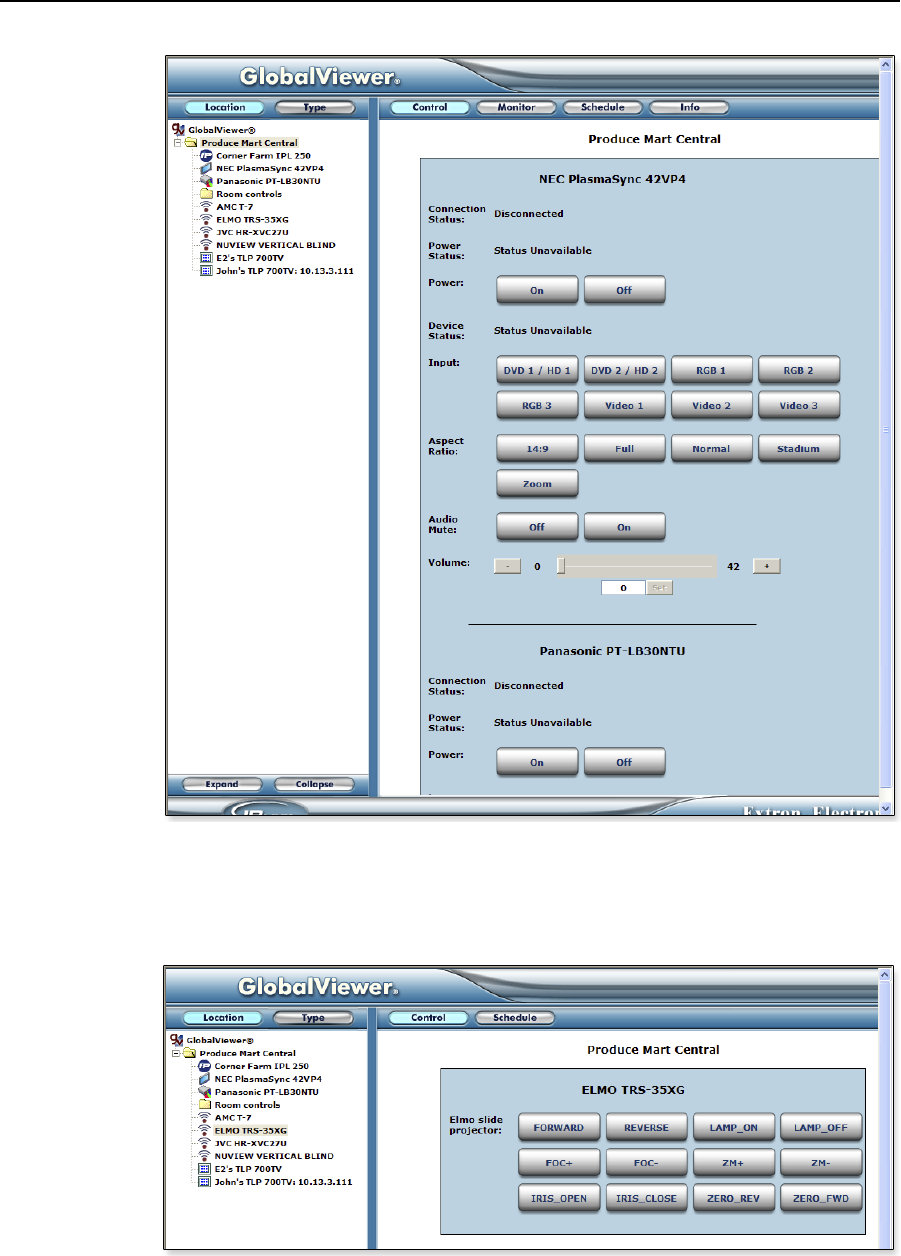This screenshot has height=1256, width=901.
Task: Click AMC T-7 icon in ELMO panel window
Action: [204, 1117]
